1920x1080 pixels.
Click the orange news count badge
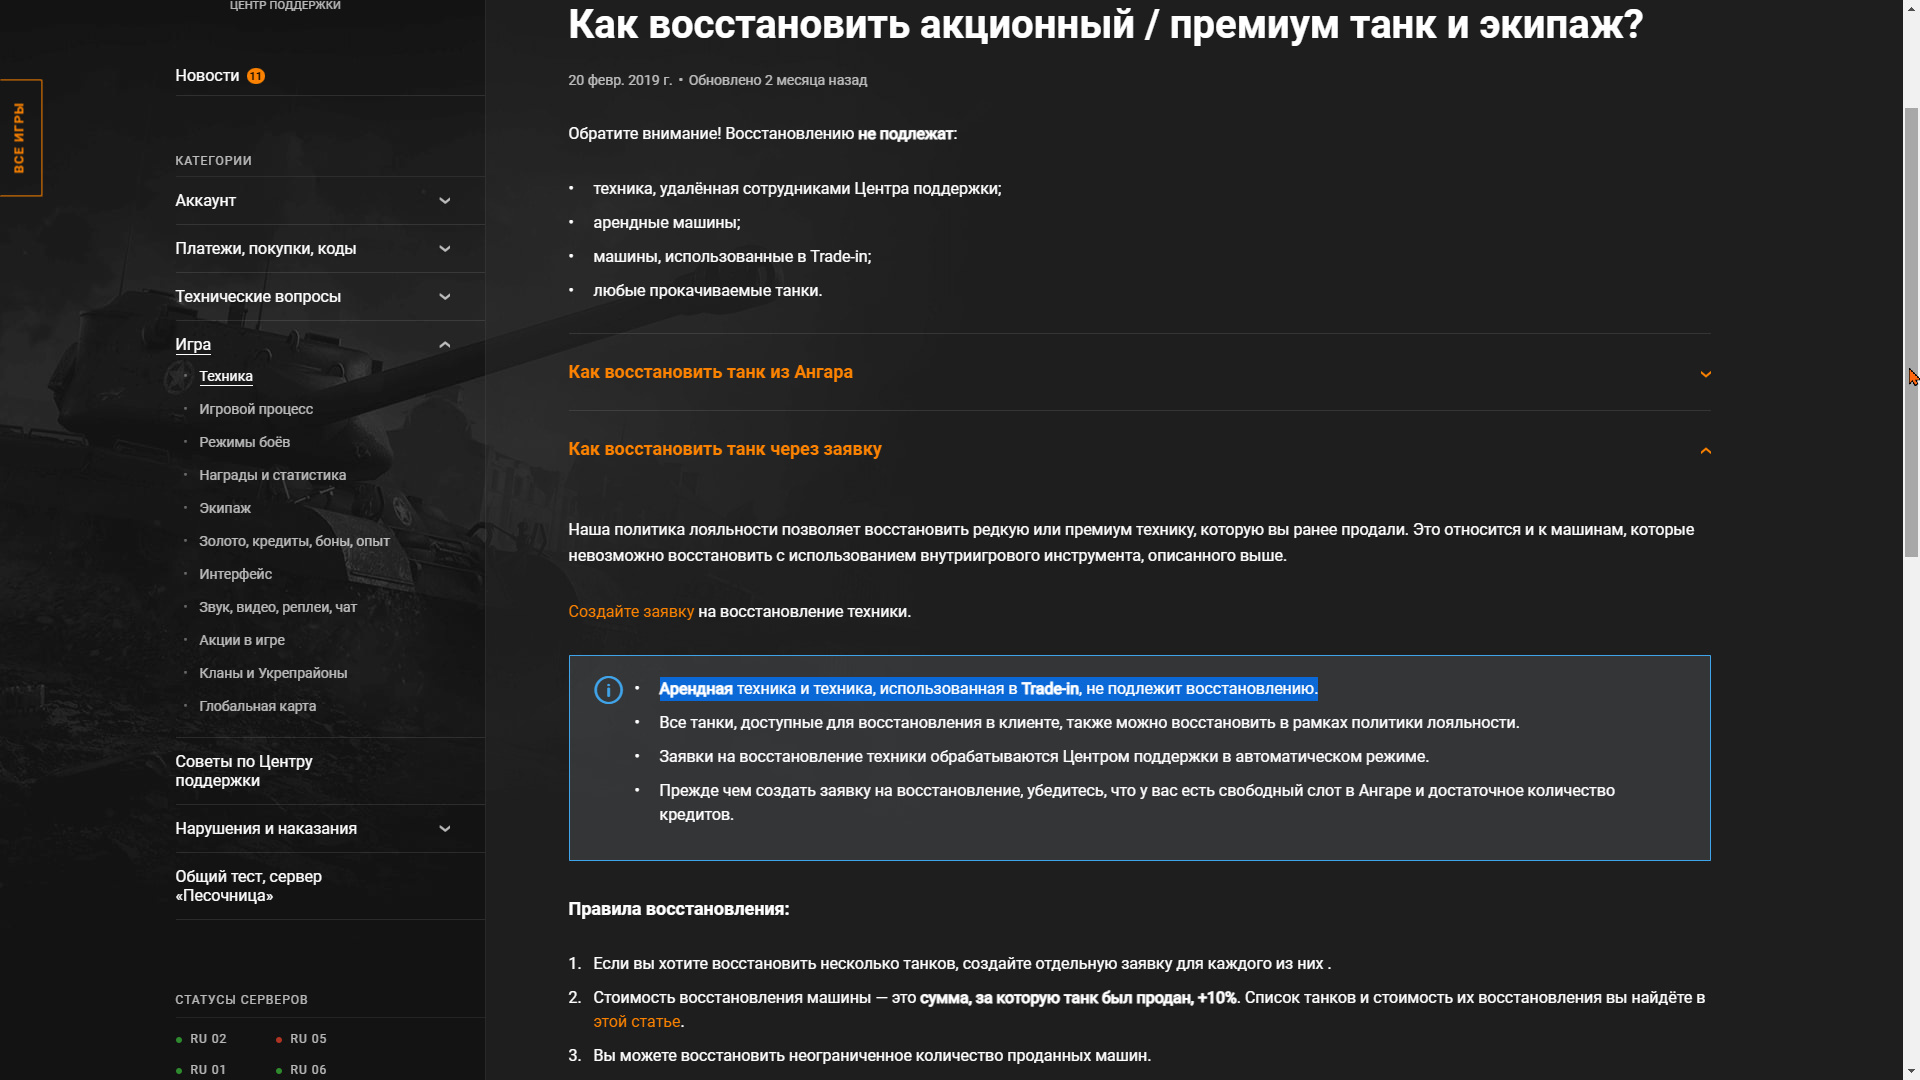256,76
